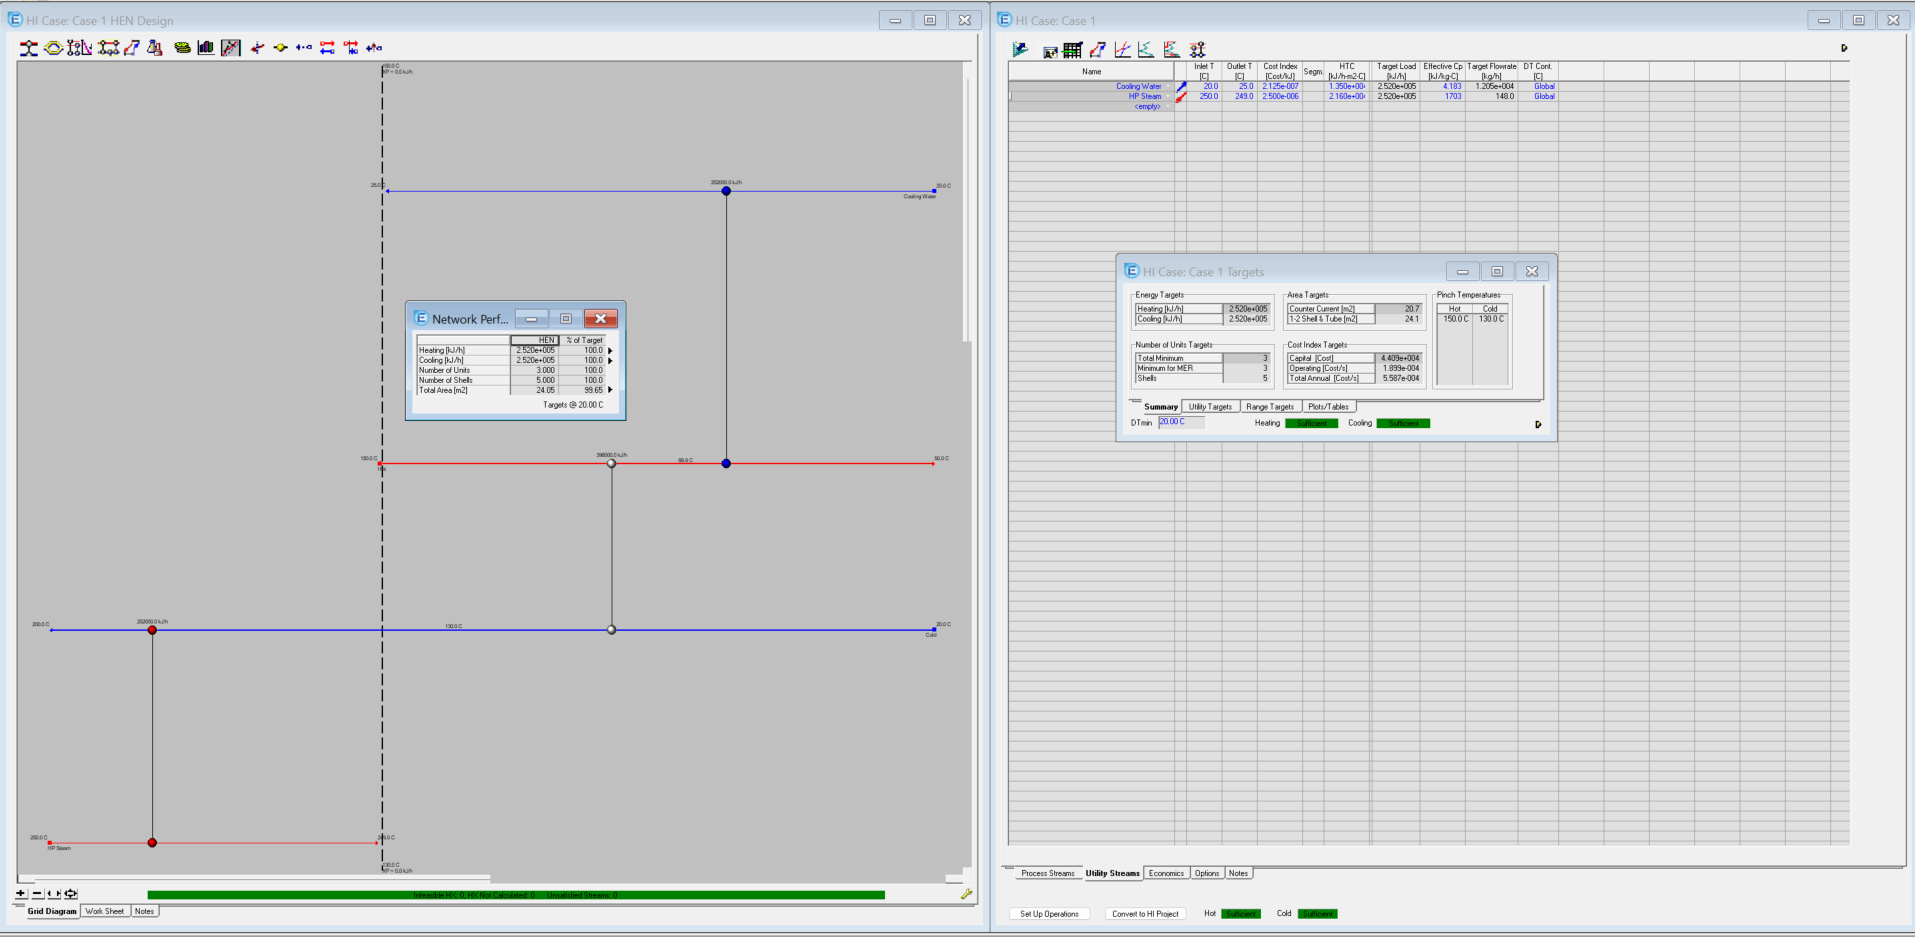This screenshot has width=1915, height=937.
Task: Select the yellow node add-exchanger icon
Action: (x=281, y=48)
